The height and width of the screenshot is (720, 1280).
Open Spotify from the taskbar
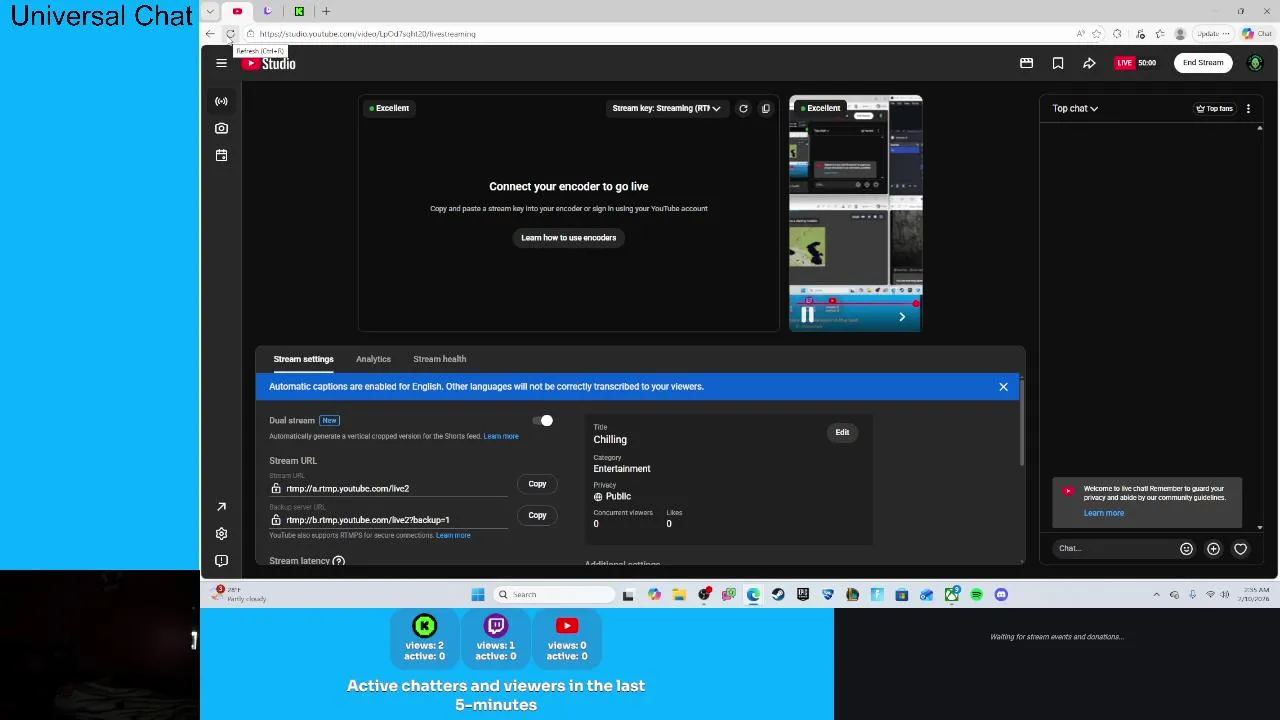pos(976,595)
